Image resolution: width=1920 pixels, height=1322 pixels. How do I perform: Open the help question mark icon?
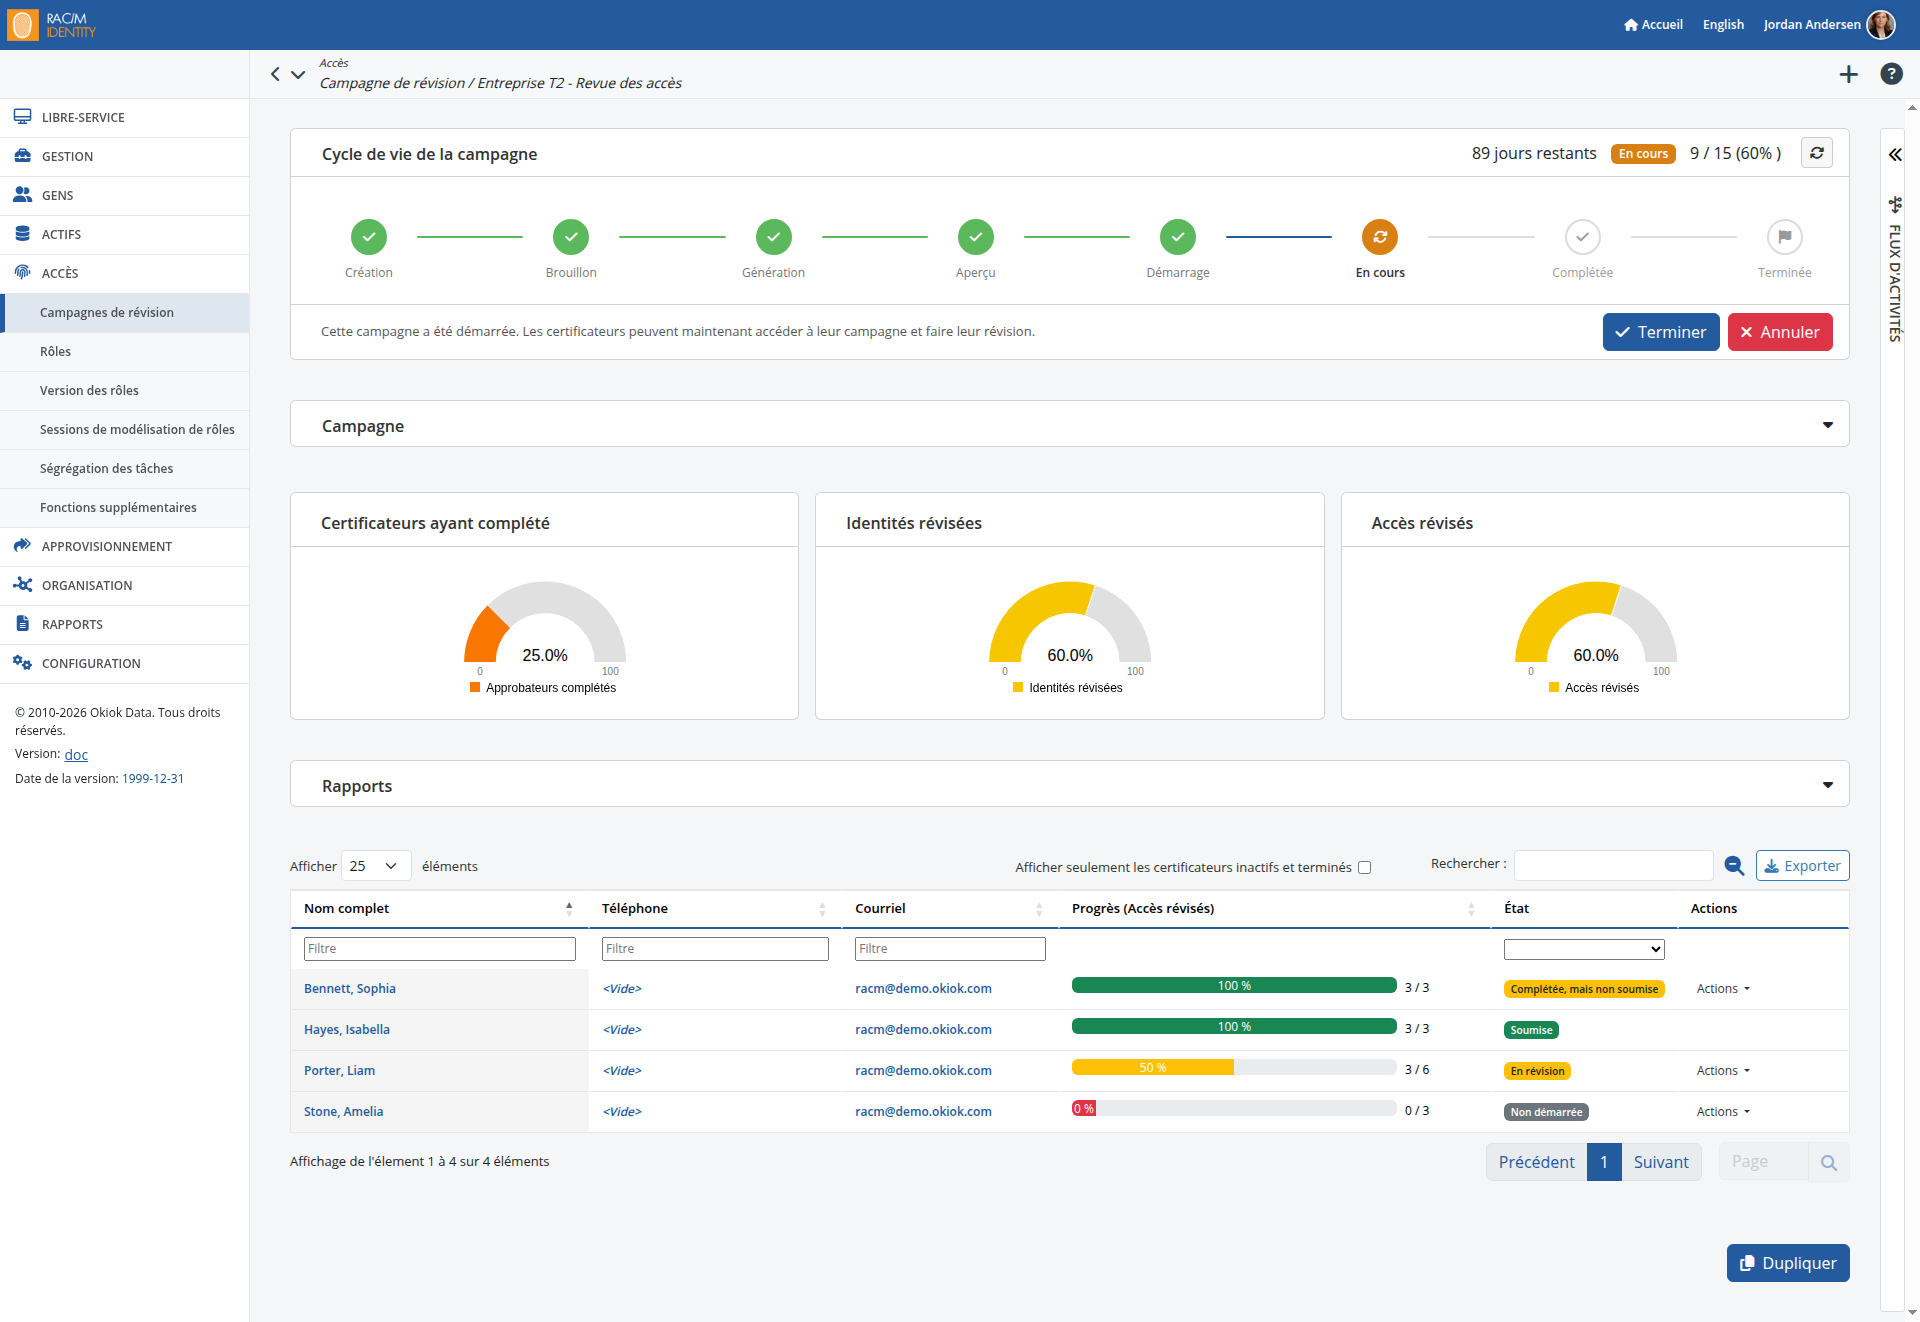coord(1891,74)
